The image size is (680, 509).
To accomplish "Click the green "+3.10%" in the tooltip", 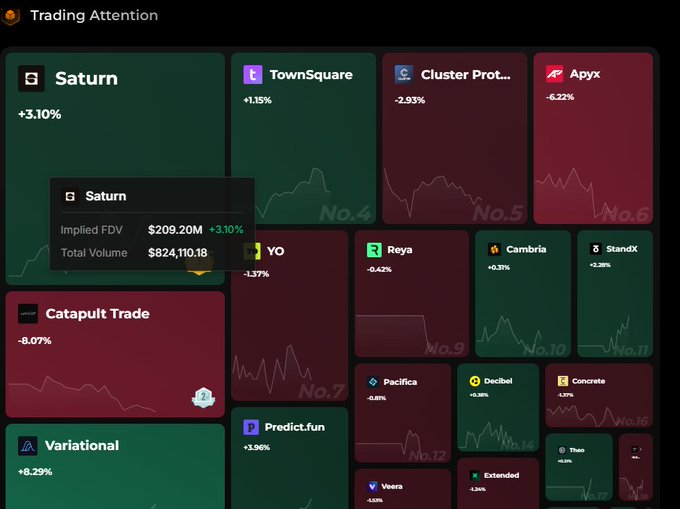I will point(226,230).
